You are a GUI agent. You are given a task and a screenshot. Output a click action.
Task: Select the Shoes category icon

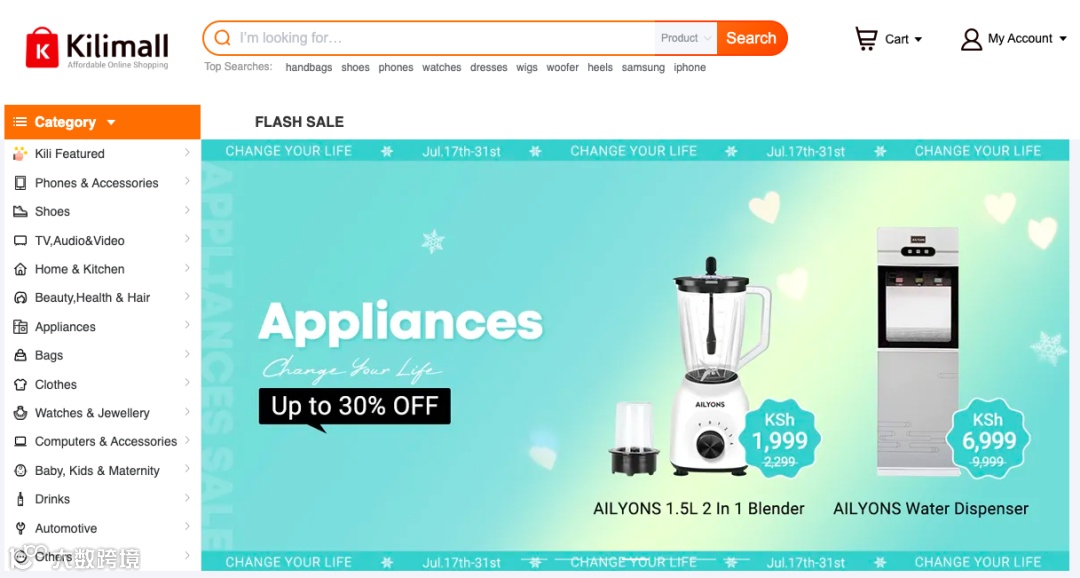[21, 211]
